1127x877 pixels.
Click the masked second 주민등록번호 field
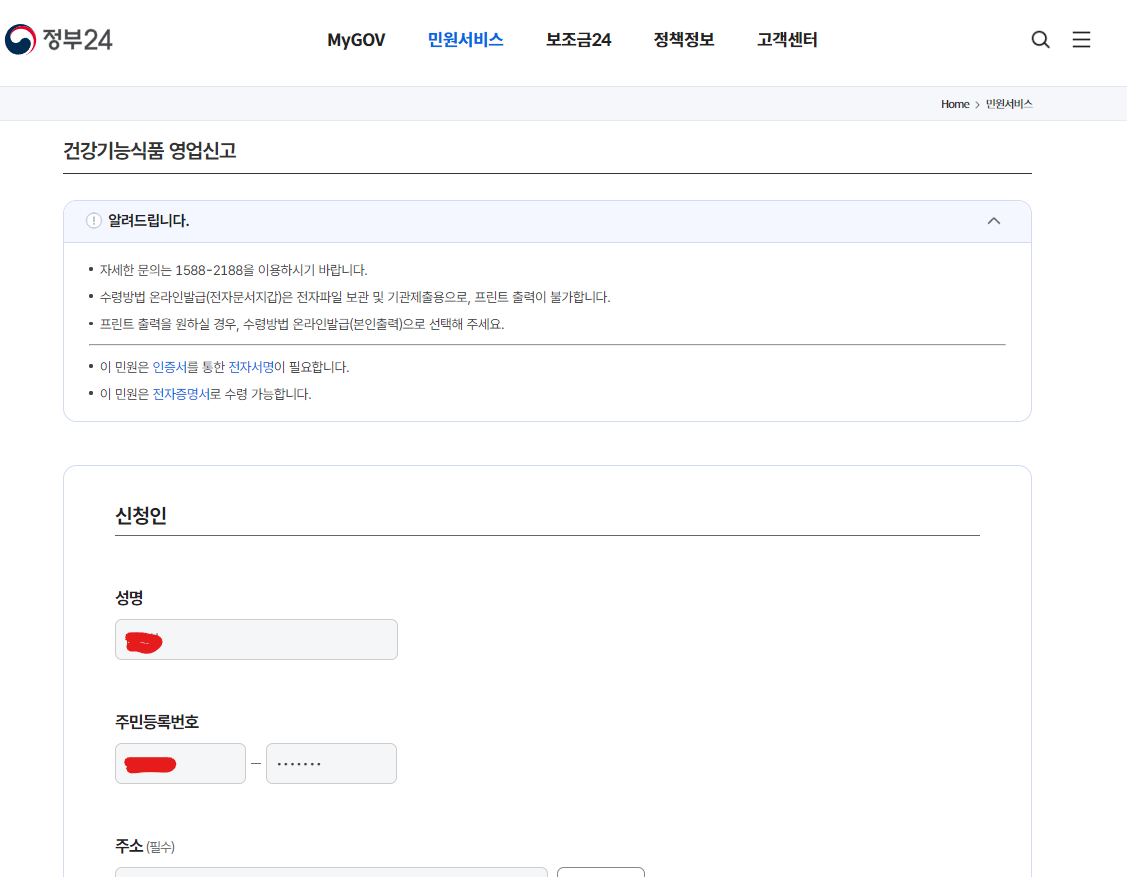pos(331,763)
